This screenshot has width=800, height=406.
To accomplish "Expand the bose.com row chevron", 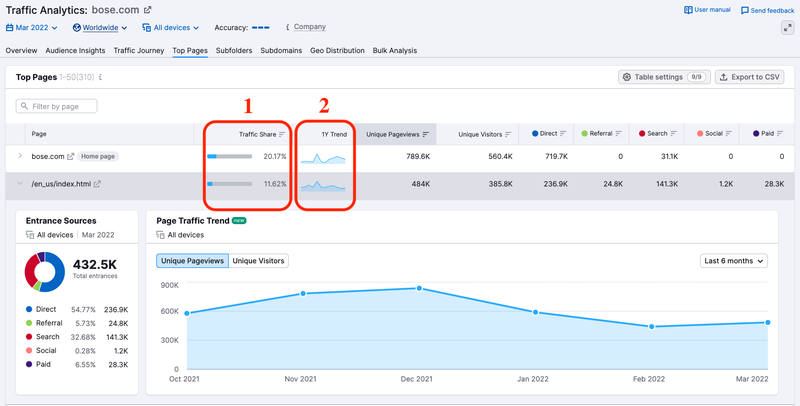I will click(x=20, y=156).
